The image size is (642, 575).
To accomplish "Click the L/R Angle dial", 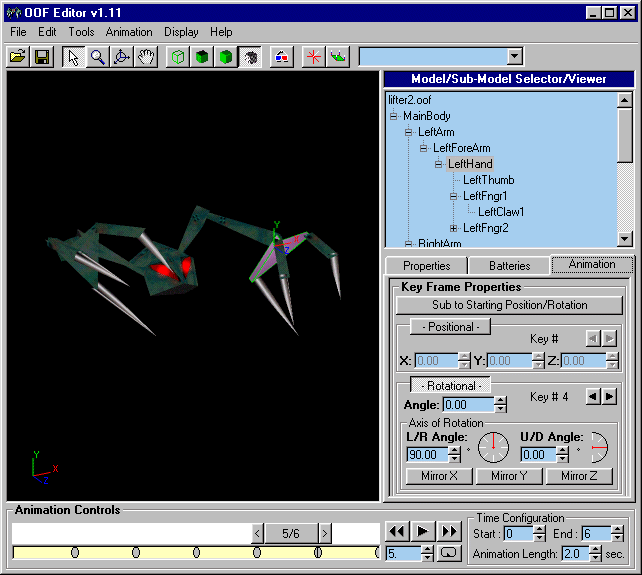I will tap(492, 447).
